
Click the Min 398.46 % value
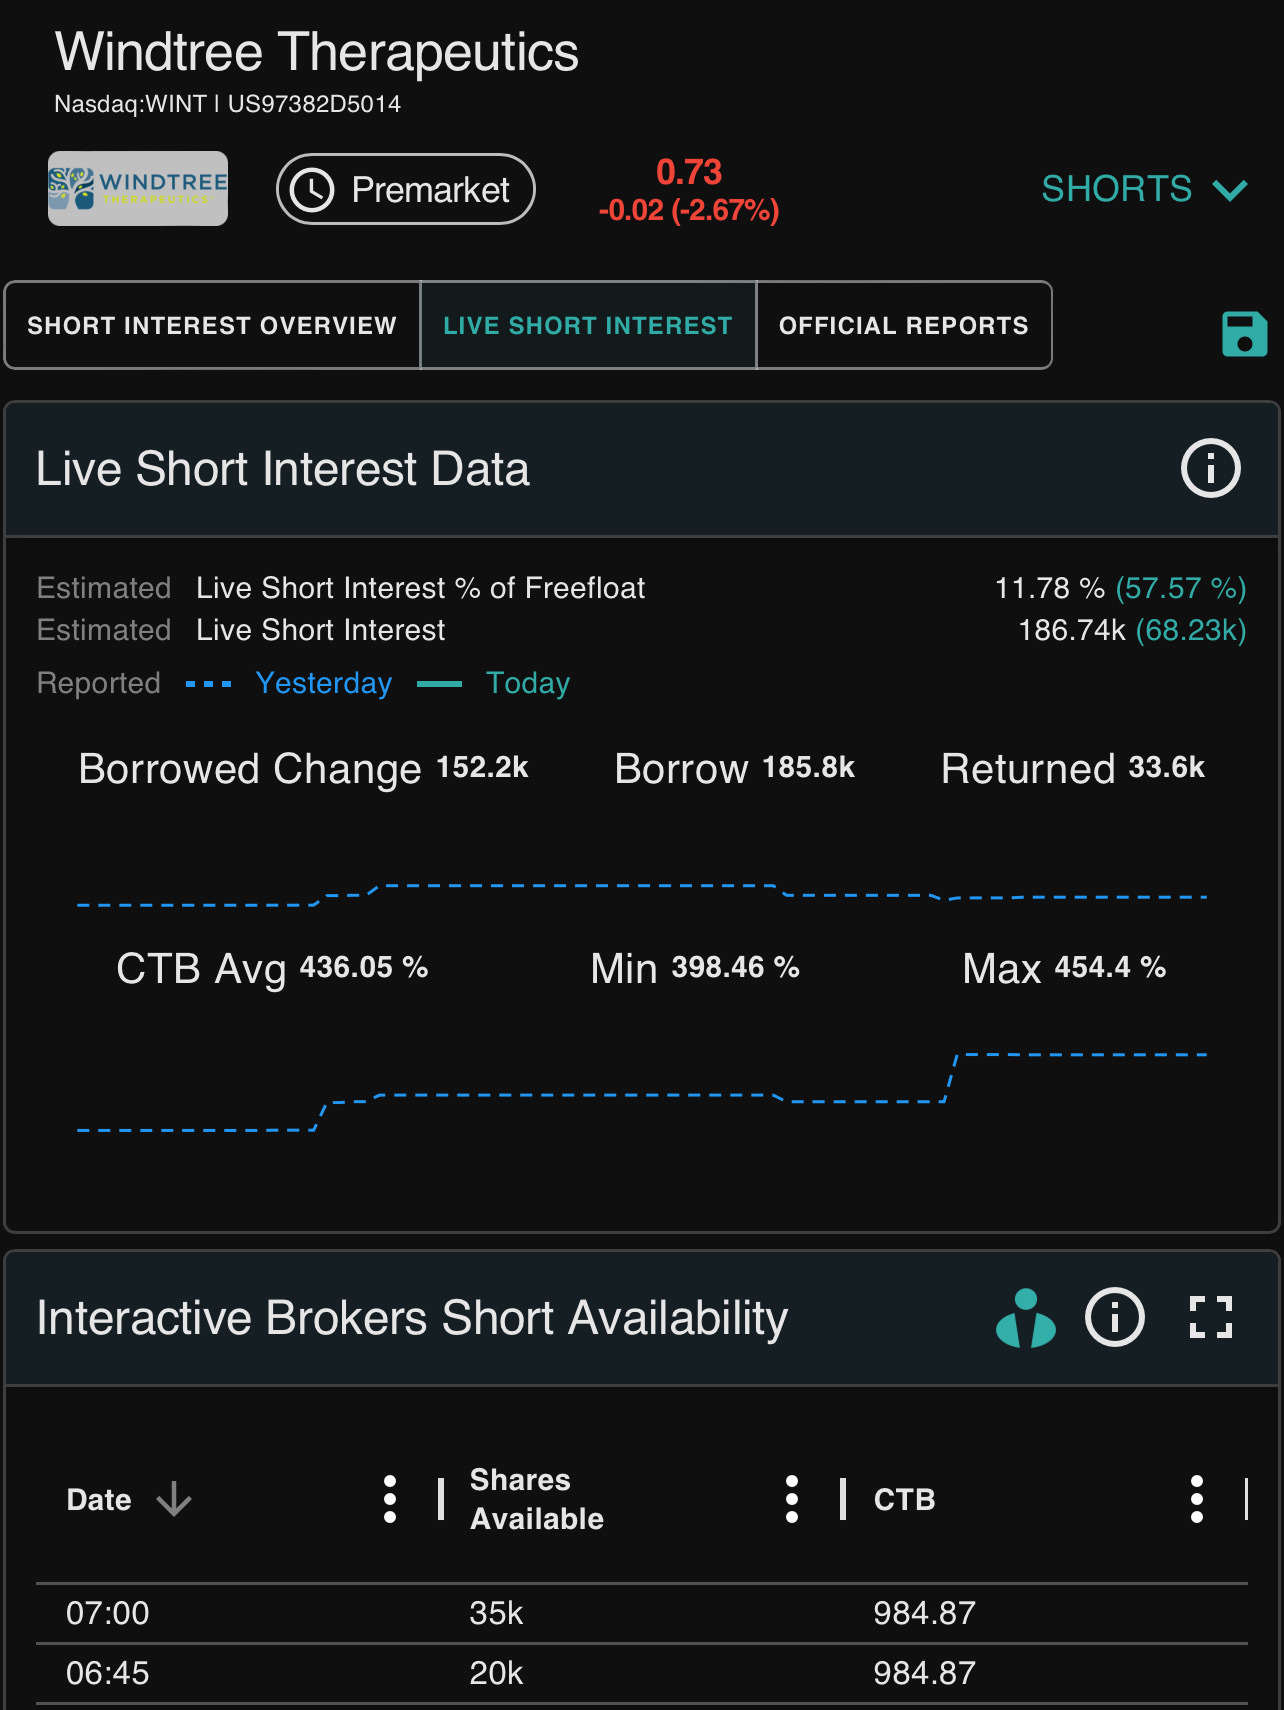click(735, 967)
